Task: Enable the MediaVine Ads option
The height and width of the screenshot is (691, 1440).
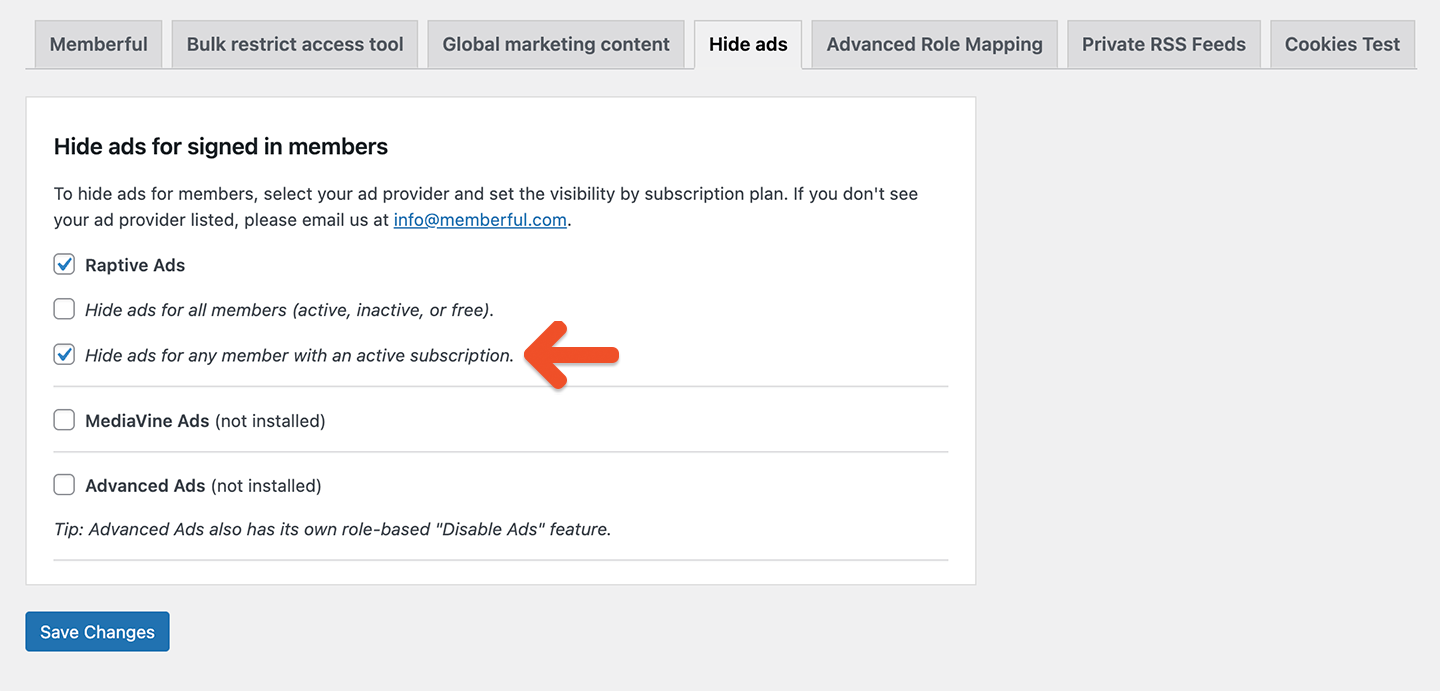Action: tap(64, 419)
